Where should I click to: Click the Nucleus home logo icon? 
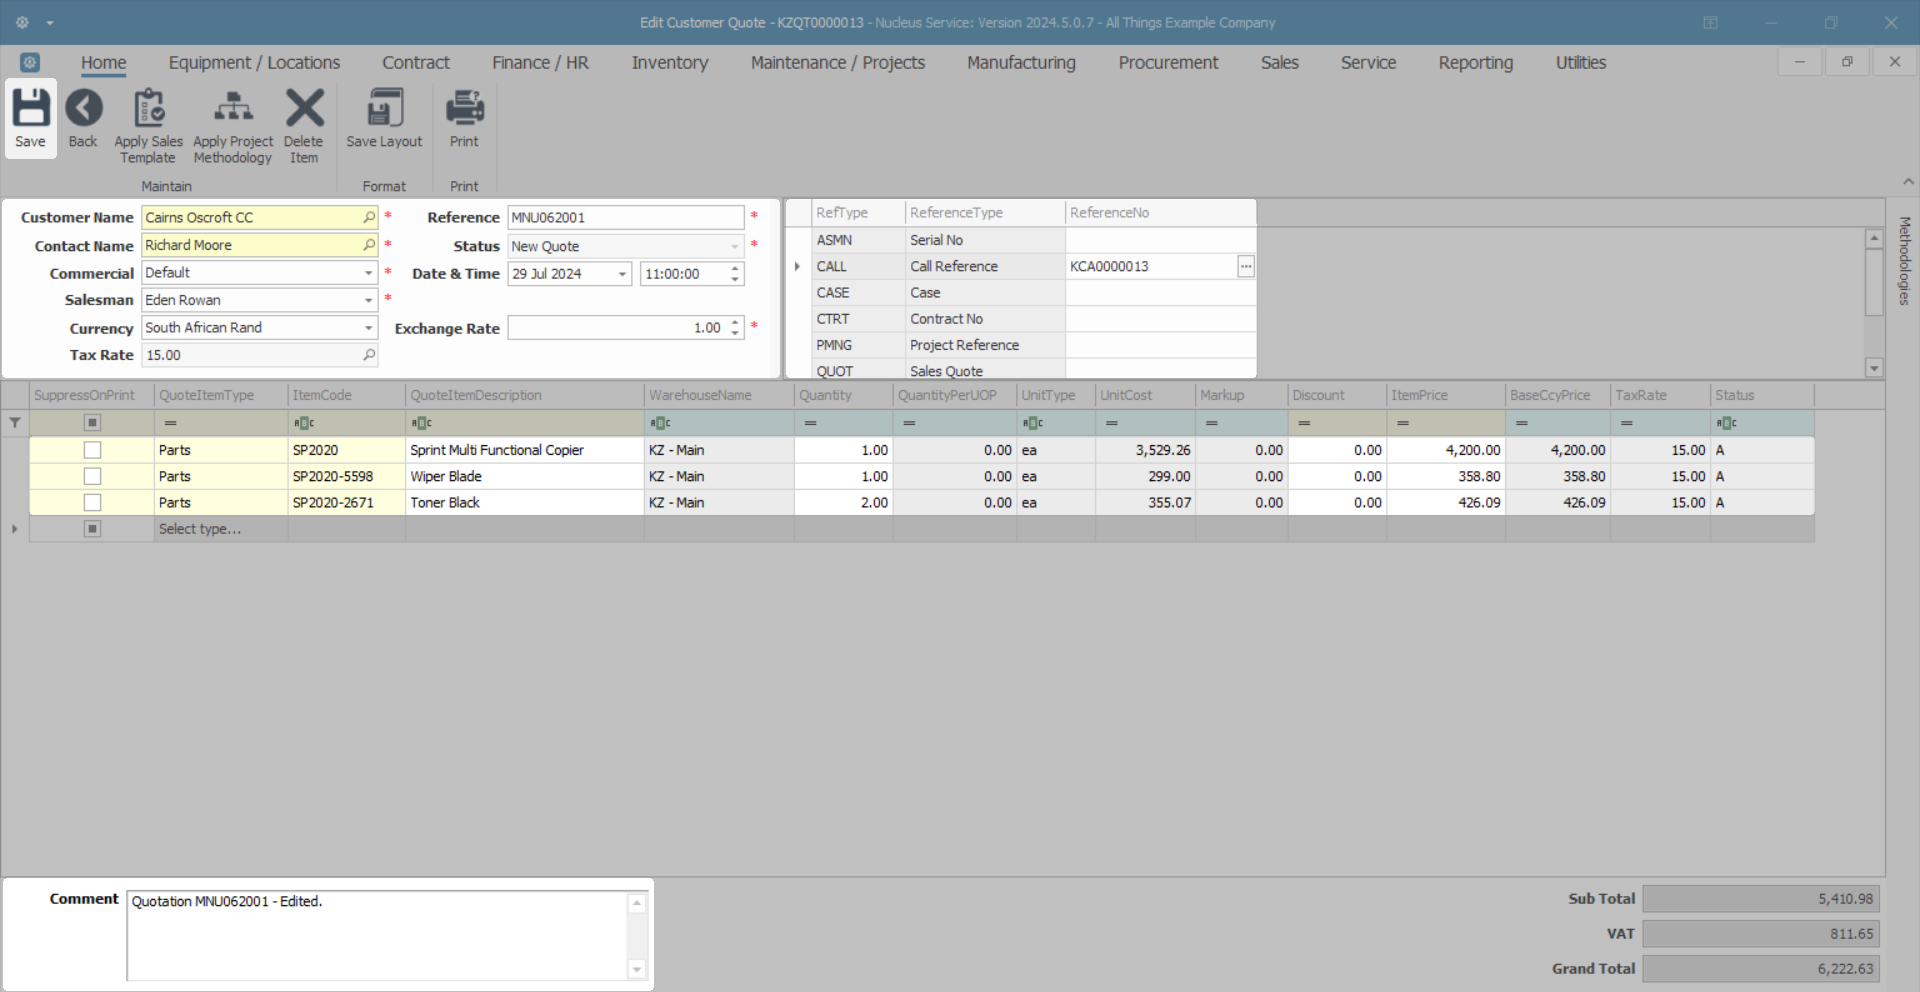(x=30, y=62)
